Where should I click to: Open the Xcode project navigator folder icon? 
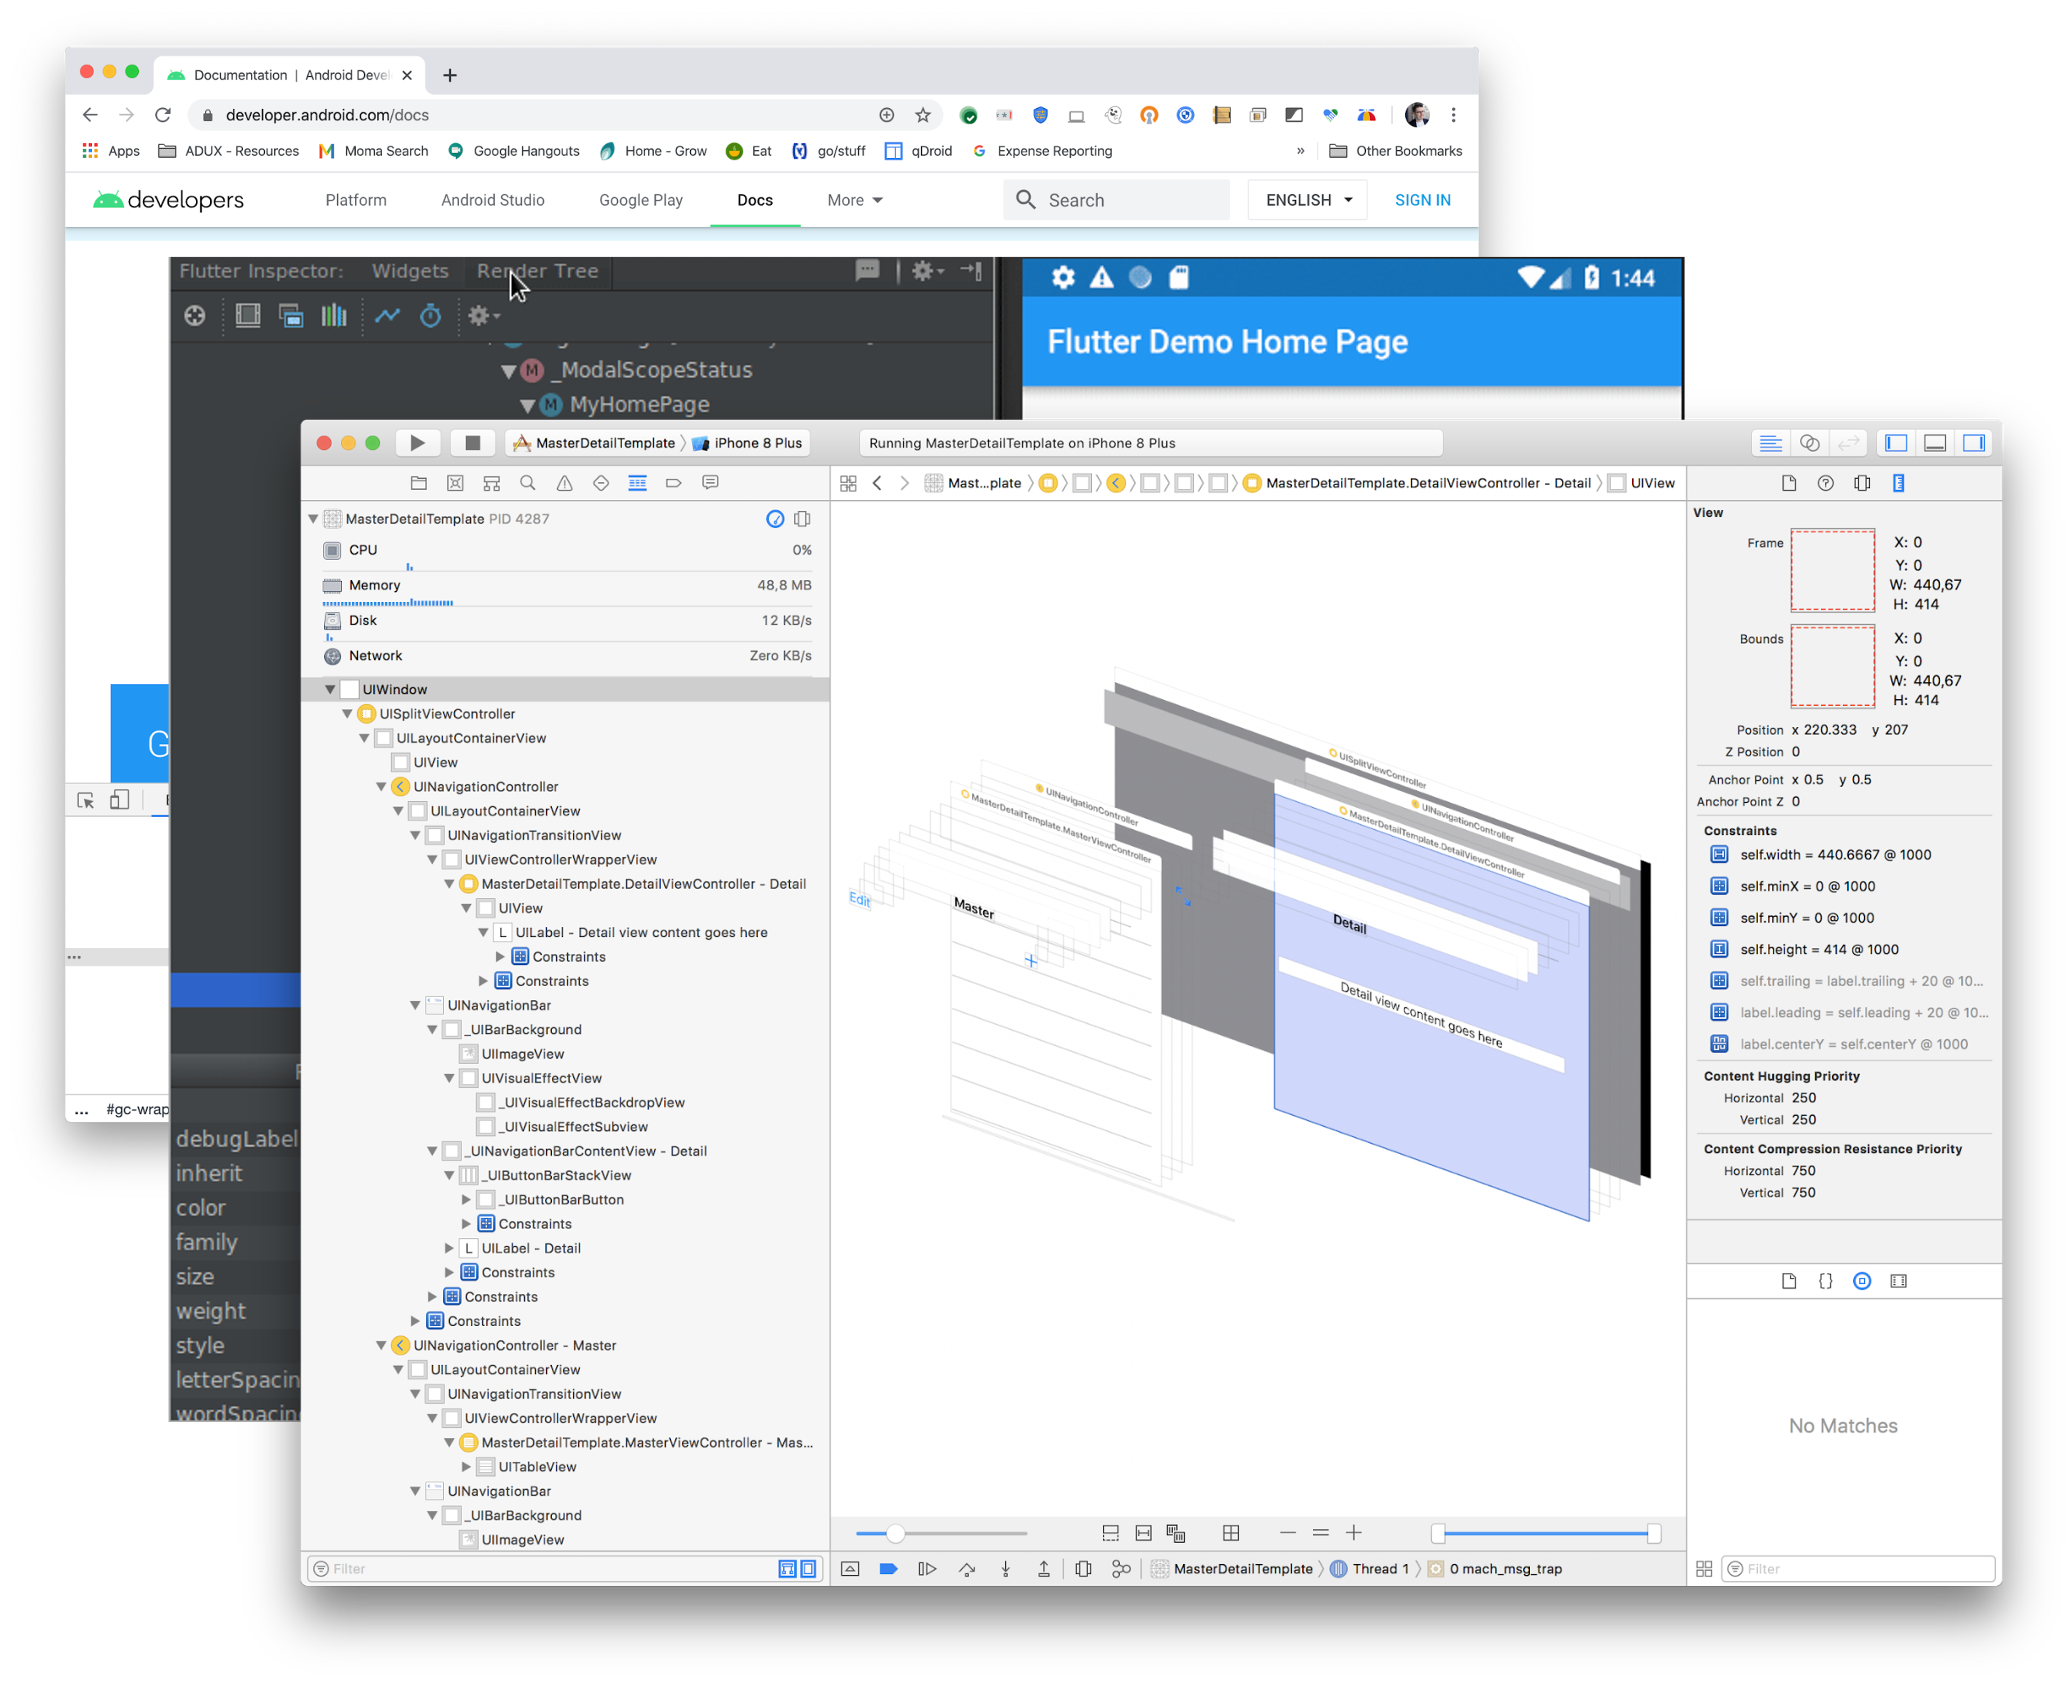pos(419,483)
